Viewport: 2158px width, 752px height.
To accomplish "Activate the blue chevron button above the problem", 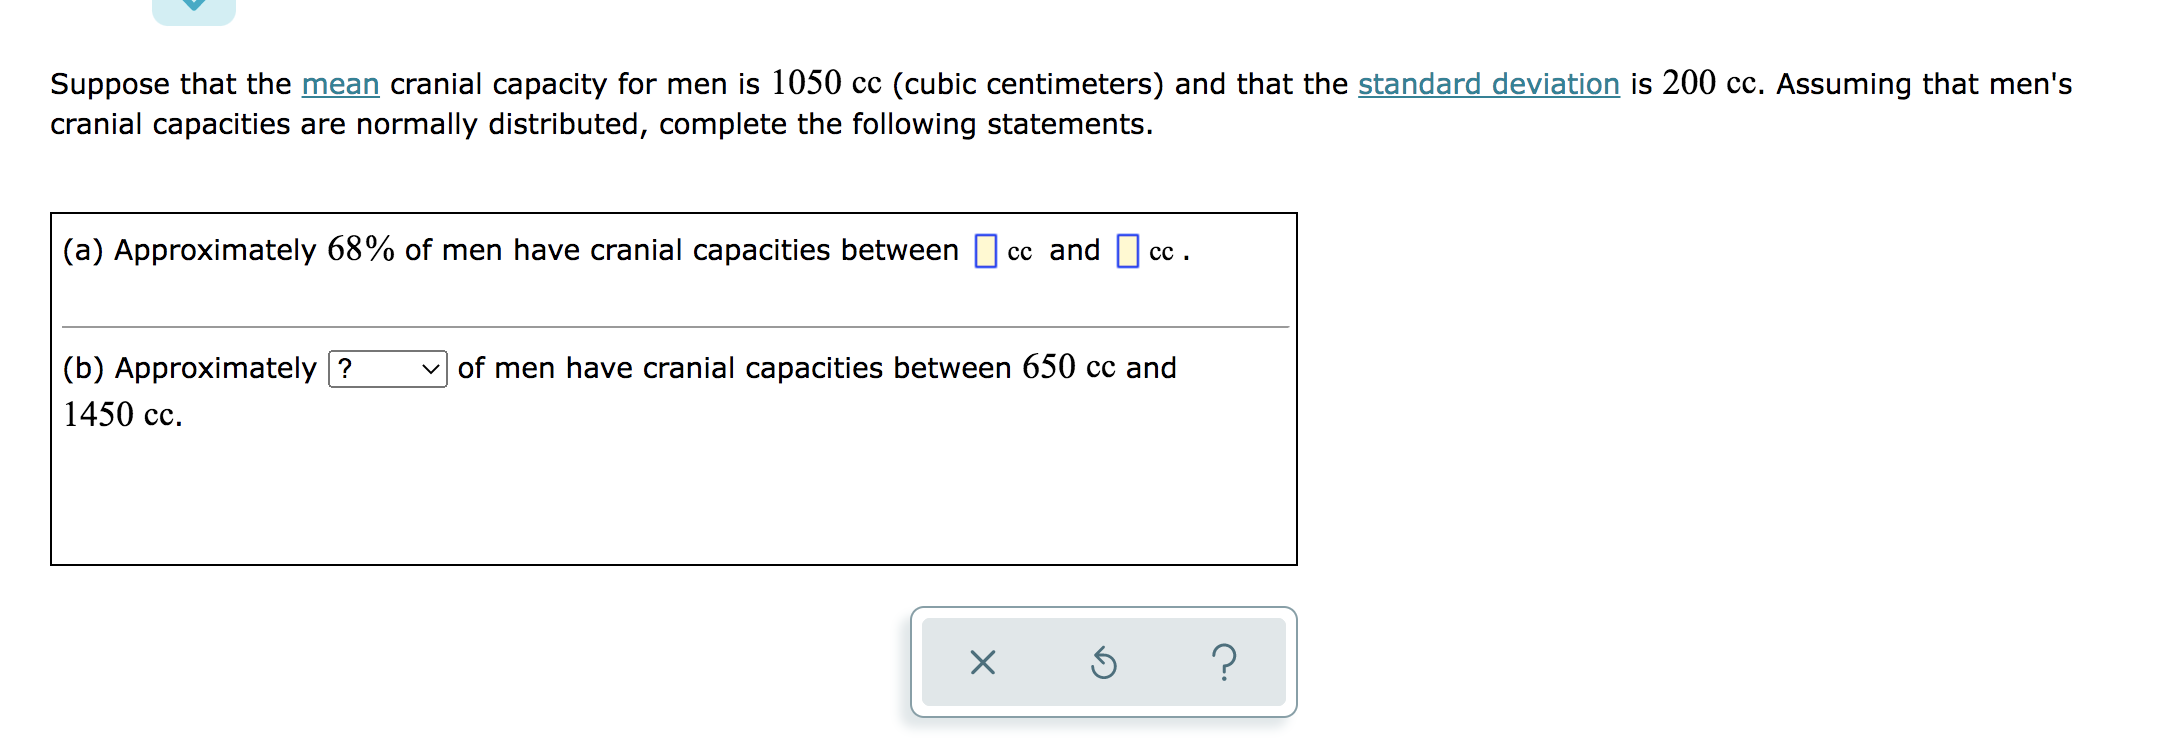I will pyautogui.click(x=192, y=8).
